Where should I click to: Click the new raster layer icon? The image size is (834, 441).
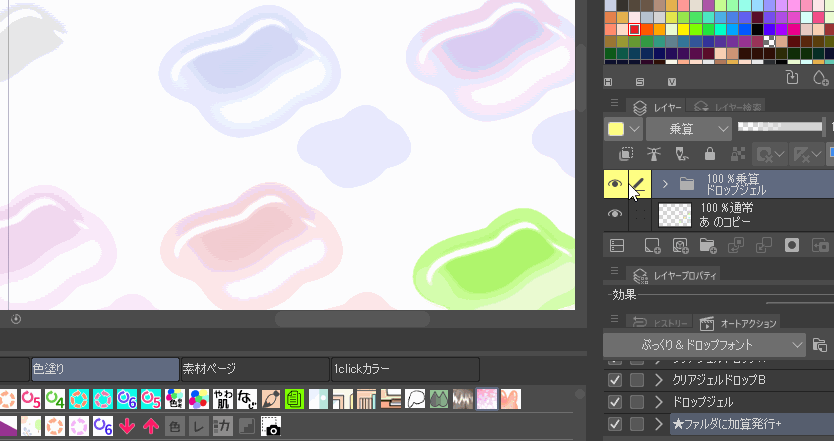(652, 245)
